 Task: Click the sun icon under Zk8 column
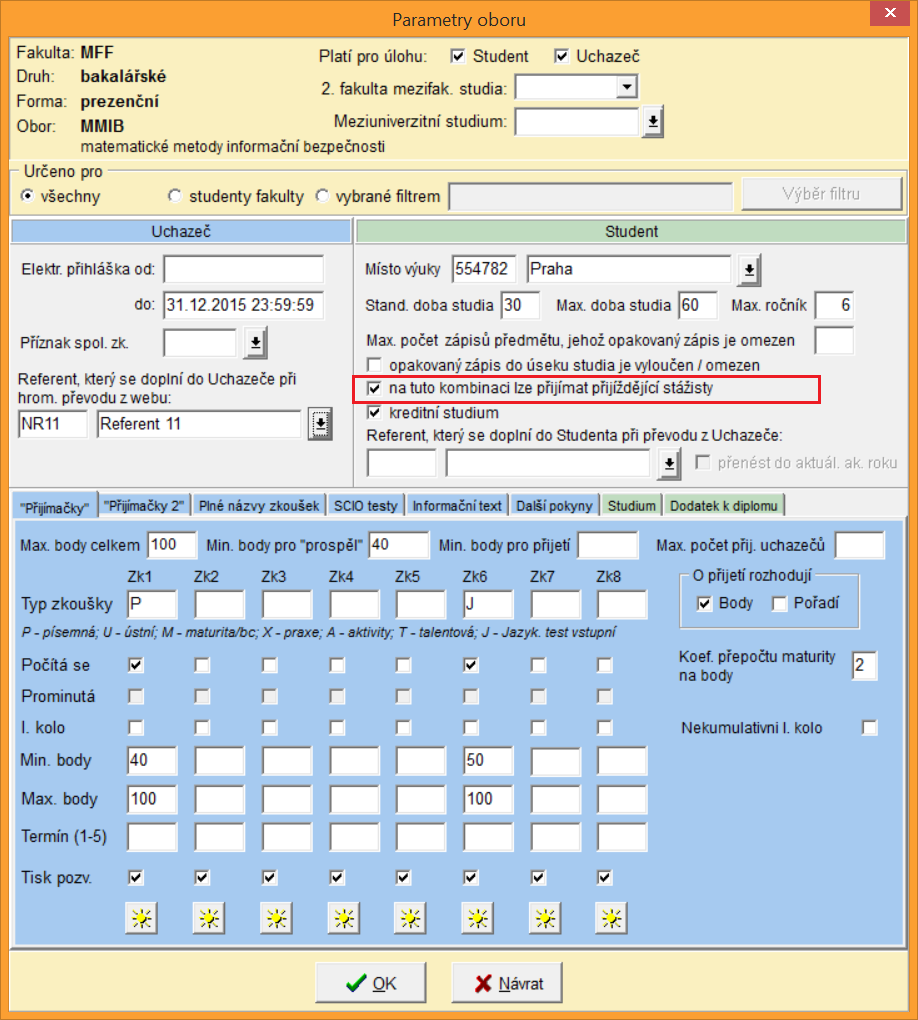[613, 918]
